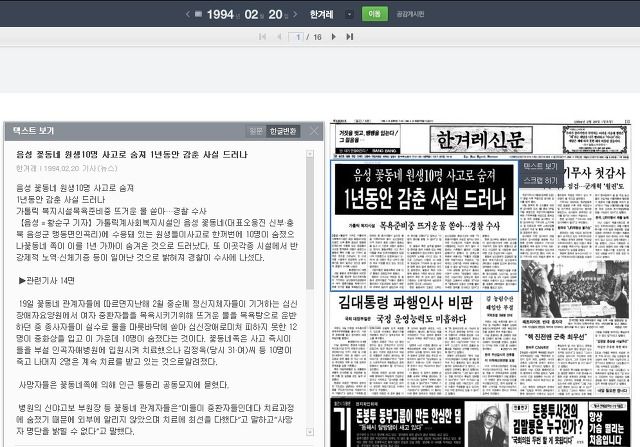
Task: Click the day 20 in date selector
Action: (276, 14)
